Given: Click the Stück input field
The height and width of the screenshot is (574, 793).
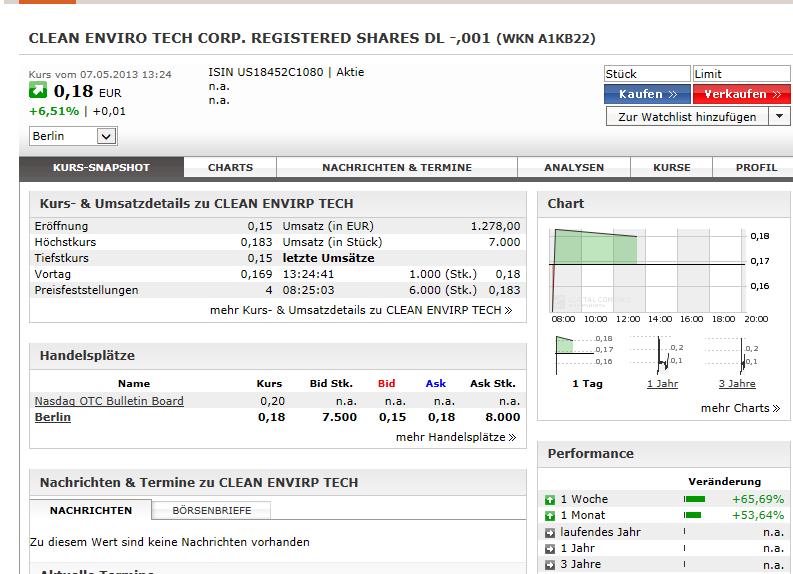Looking at the screenshot, I should pos(647,74).
